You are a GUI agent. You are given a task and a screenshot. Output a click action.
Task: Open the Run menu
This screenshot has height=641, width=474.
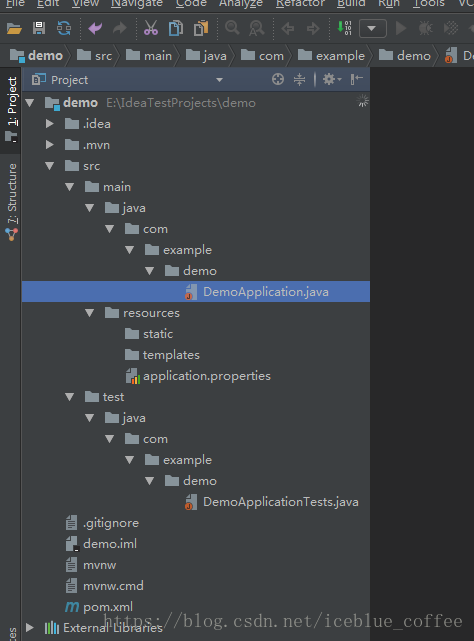[389, 4]
